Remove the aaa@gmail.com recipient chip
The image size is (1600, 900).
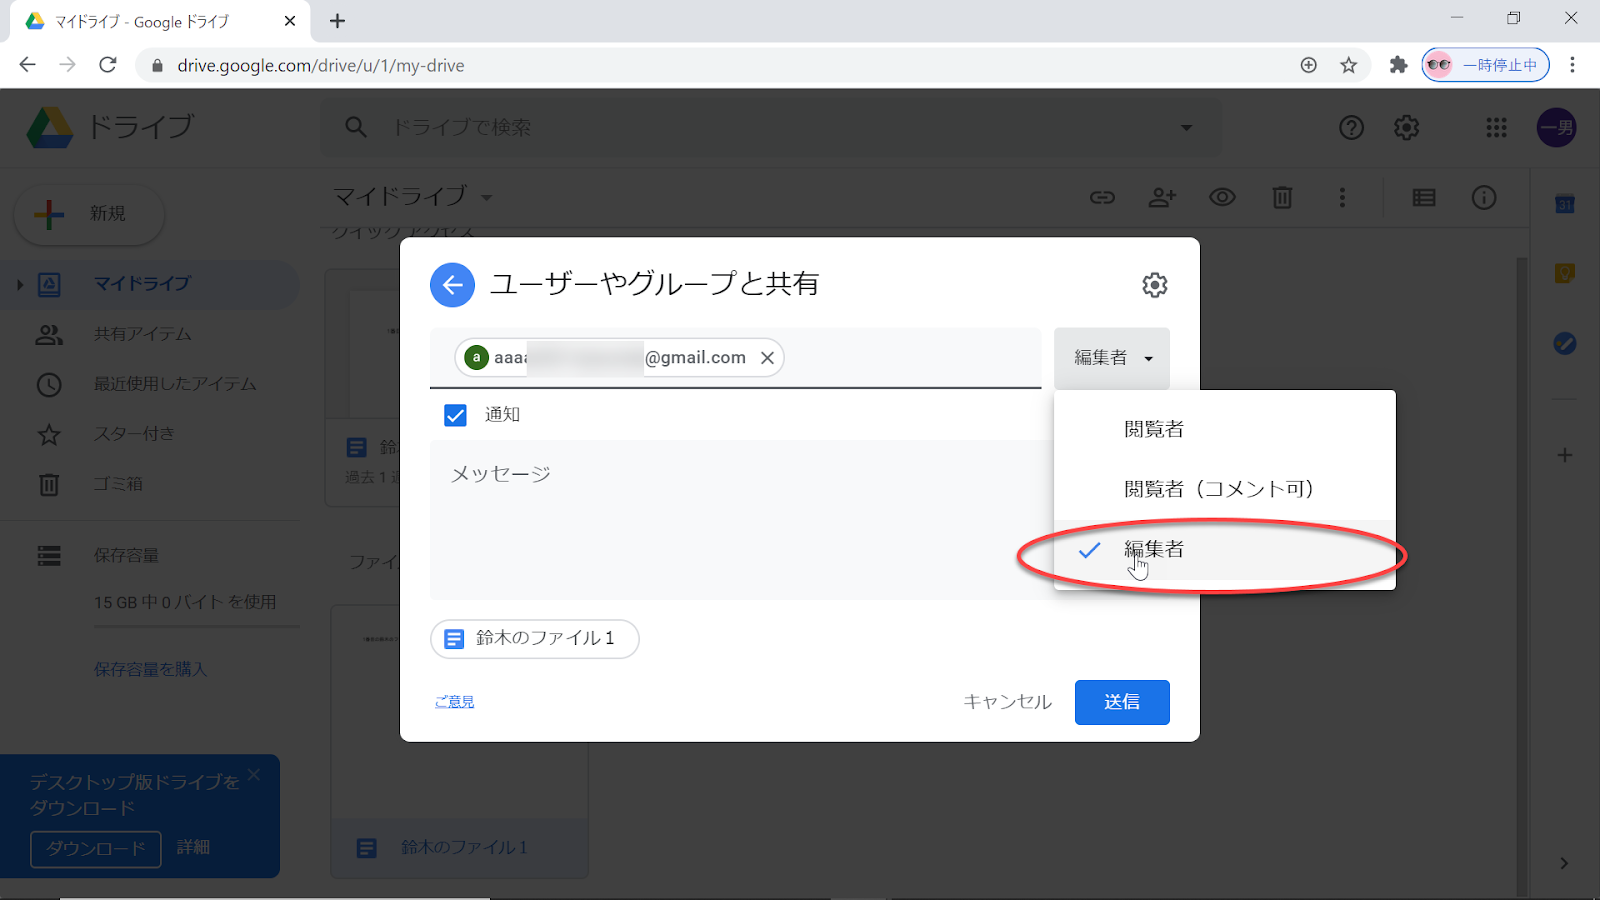point(767,358)
